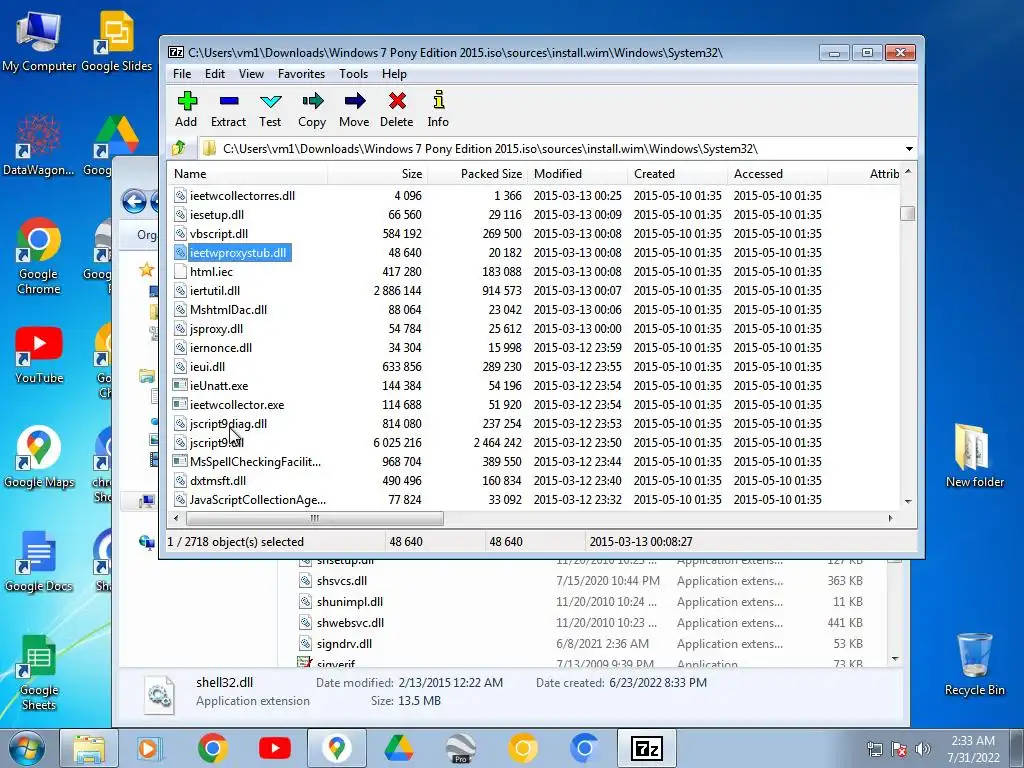
Task: Click the scroll right arrow of file list
Action: click(x=890, y=519)
